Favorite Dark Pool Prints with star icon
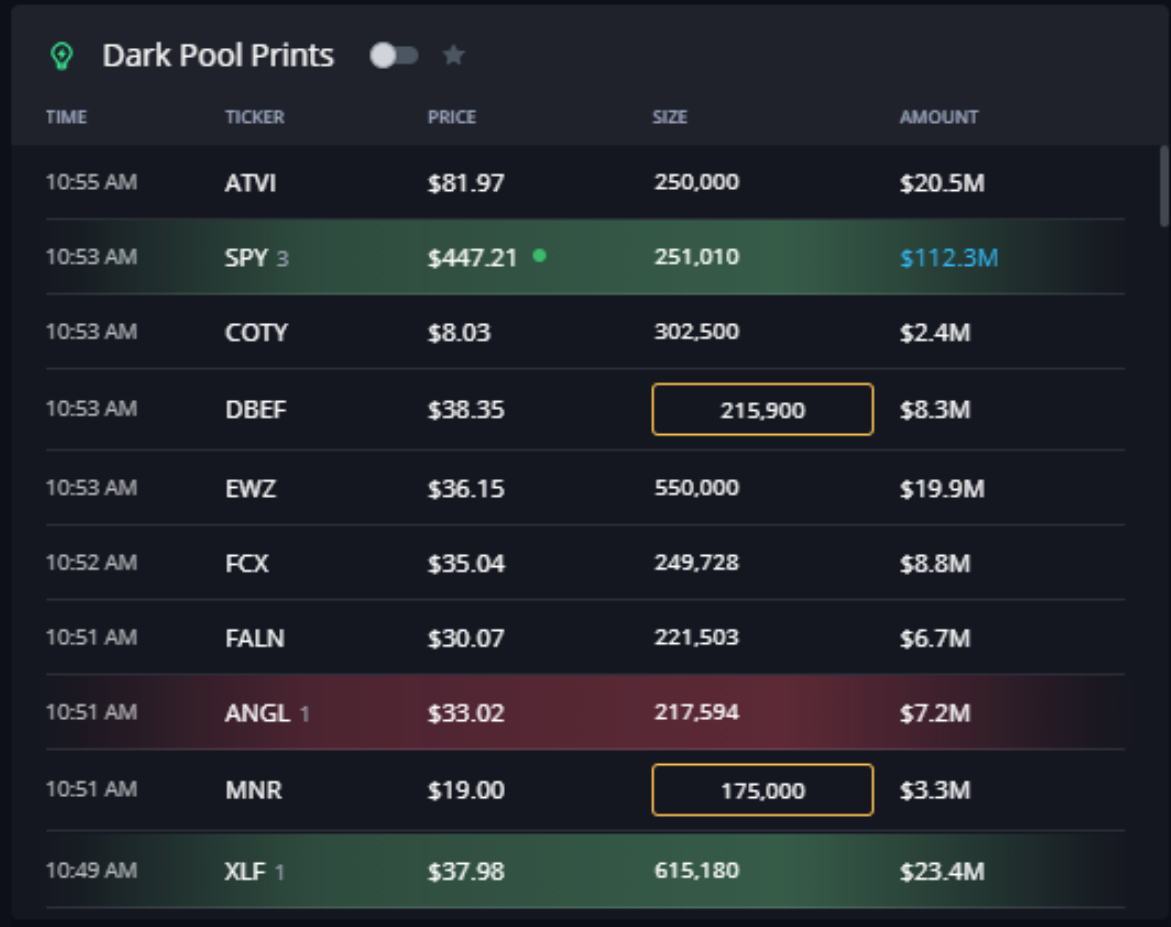 pyautogui.click(x=454, y=55)
